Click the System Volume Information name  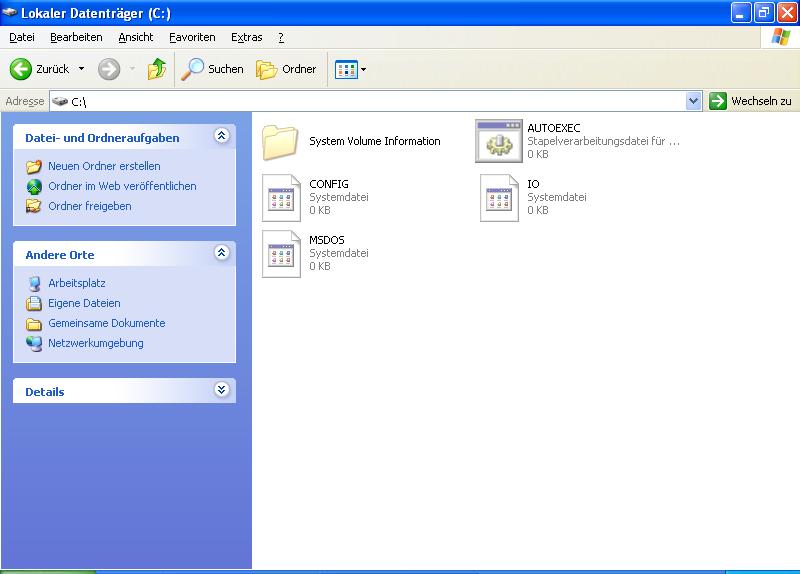(x=374, y=141)
